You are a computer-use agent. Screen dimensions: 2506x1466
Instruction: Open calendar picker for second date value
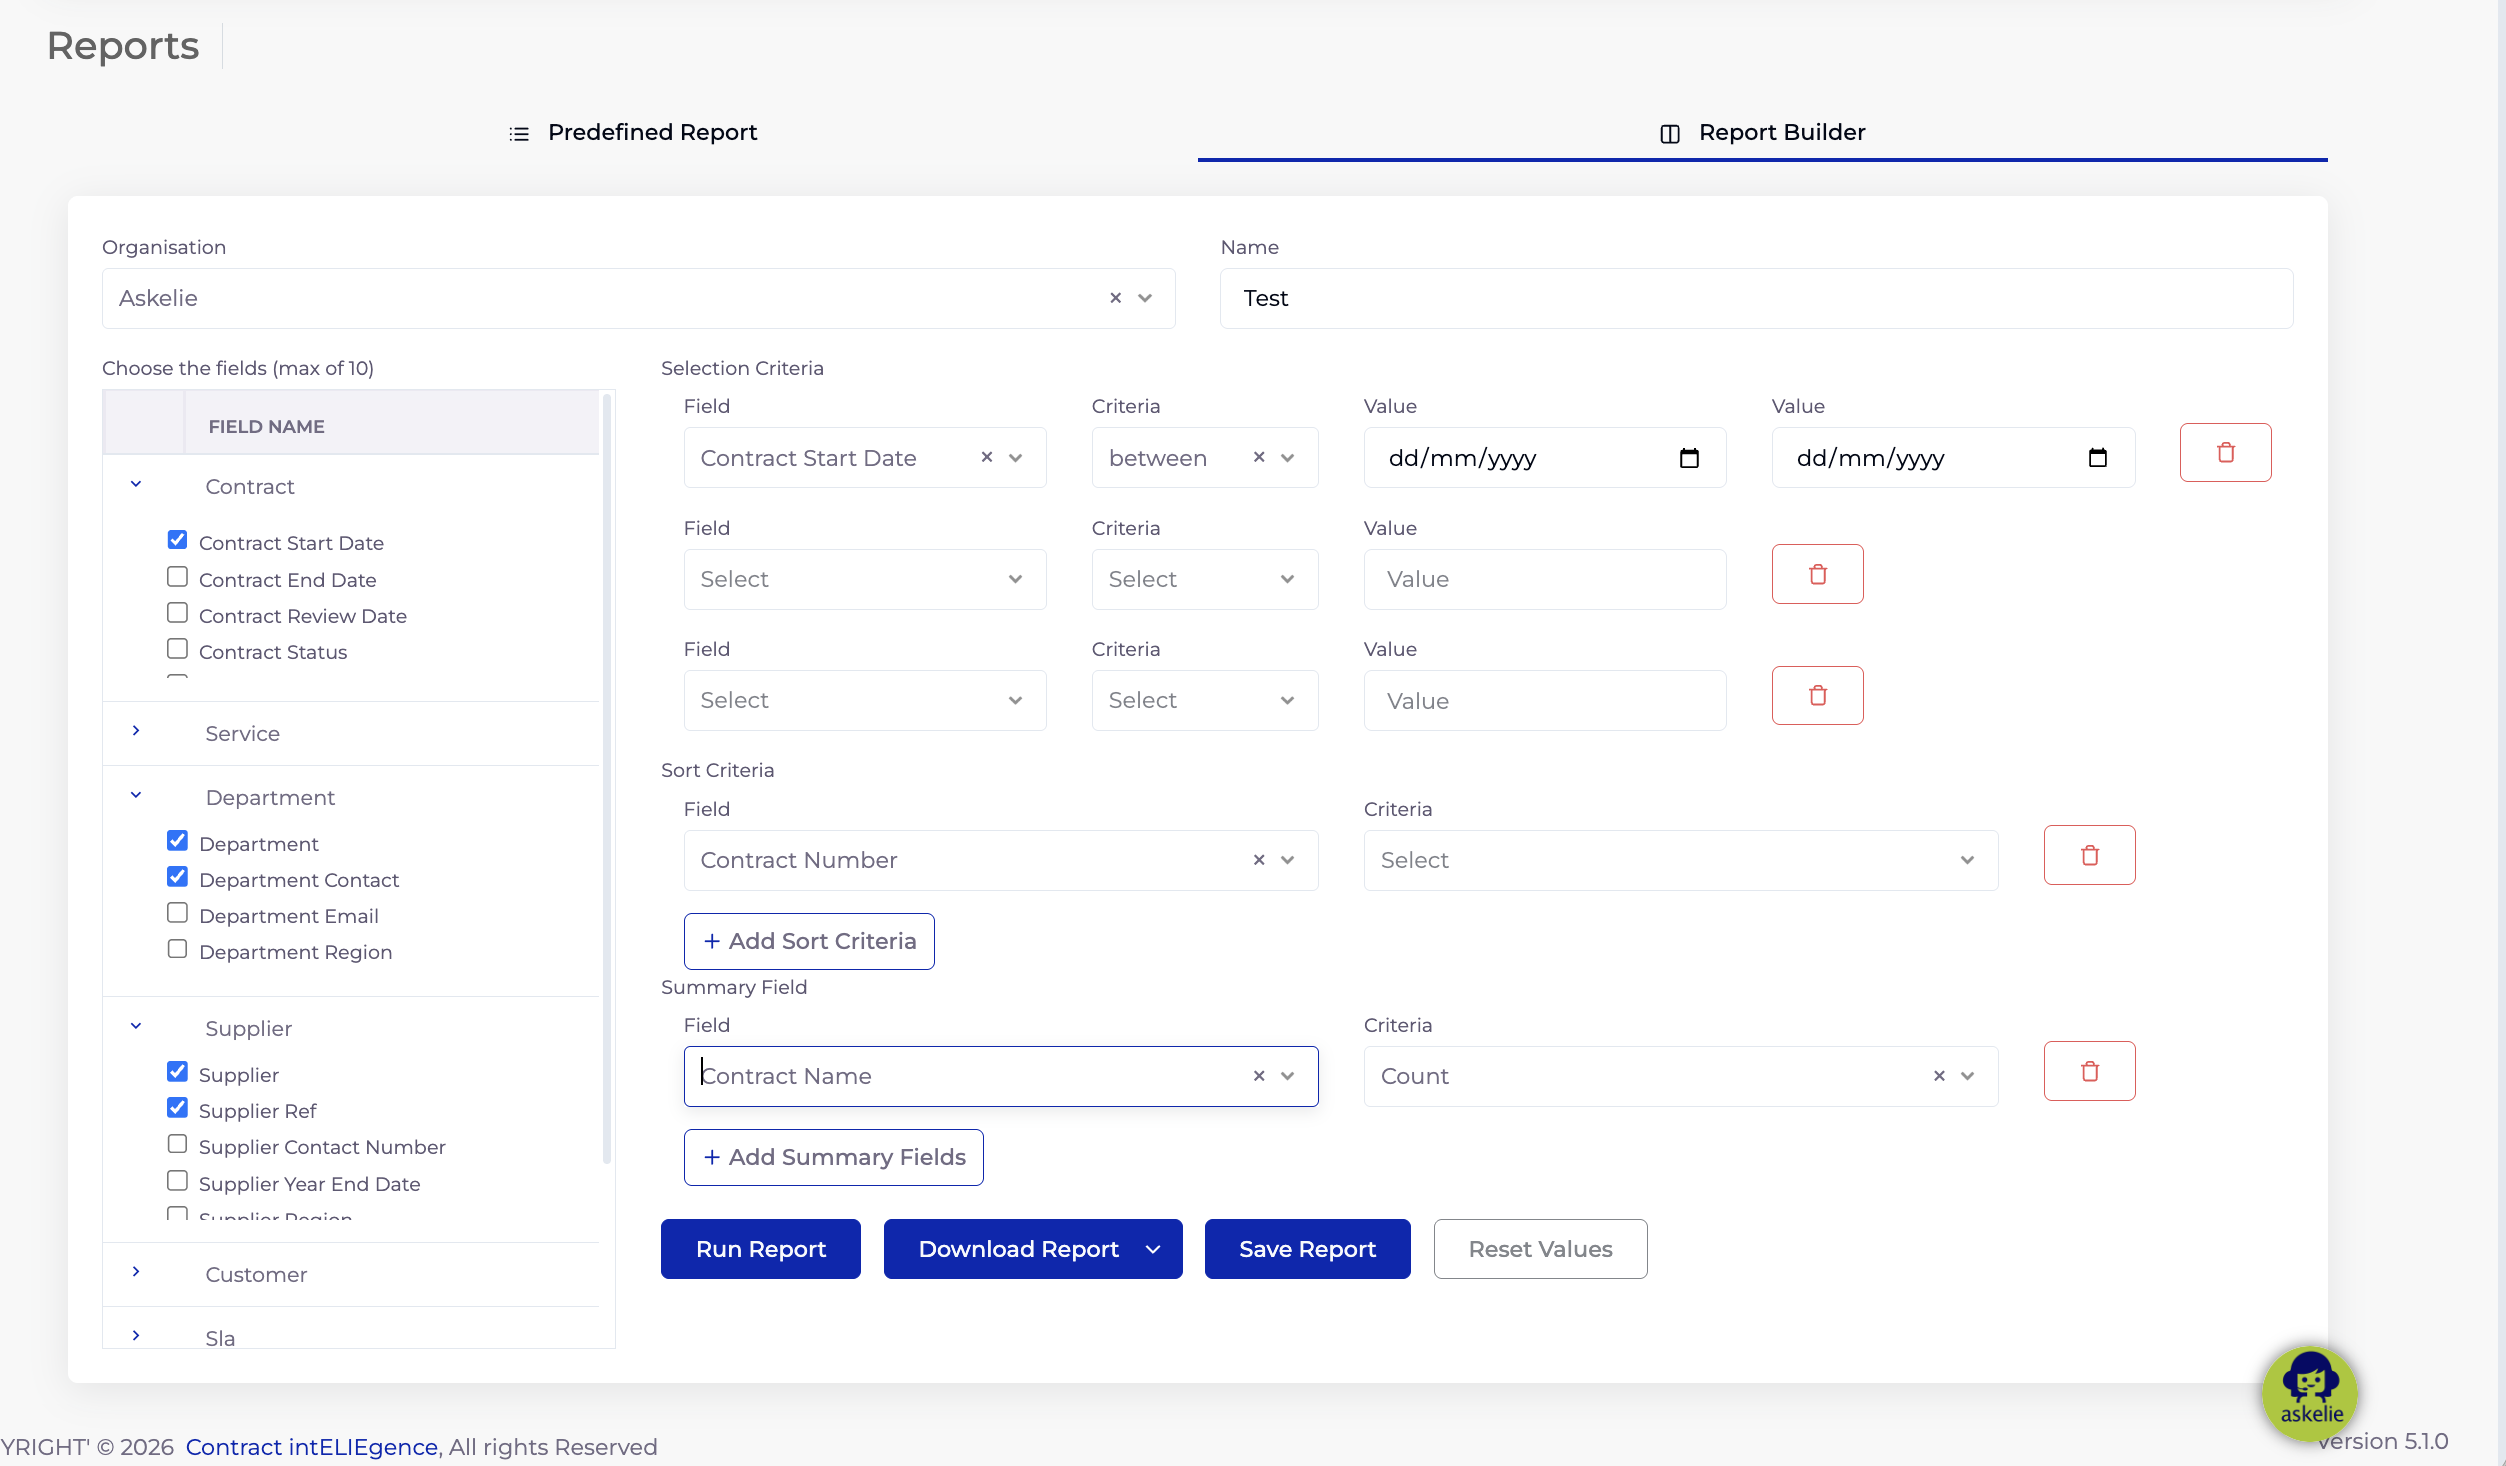tap(2097, 458)
